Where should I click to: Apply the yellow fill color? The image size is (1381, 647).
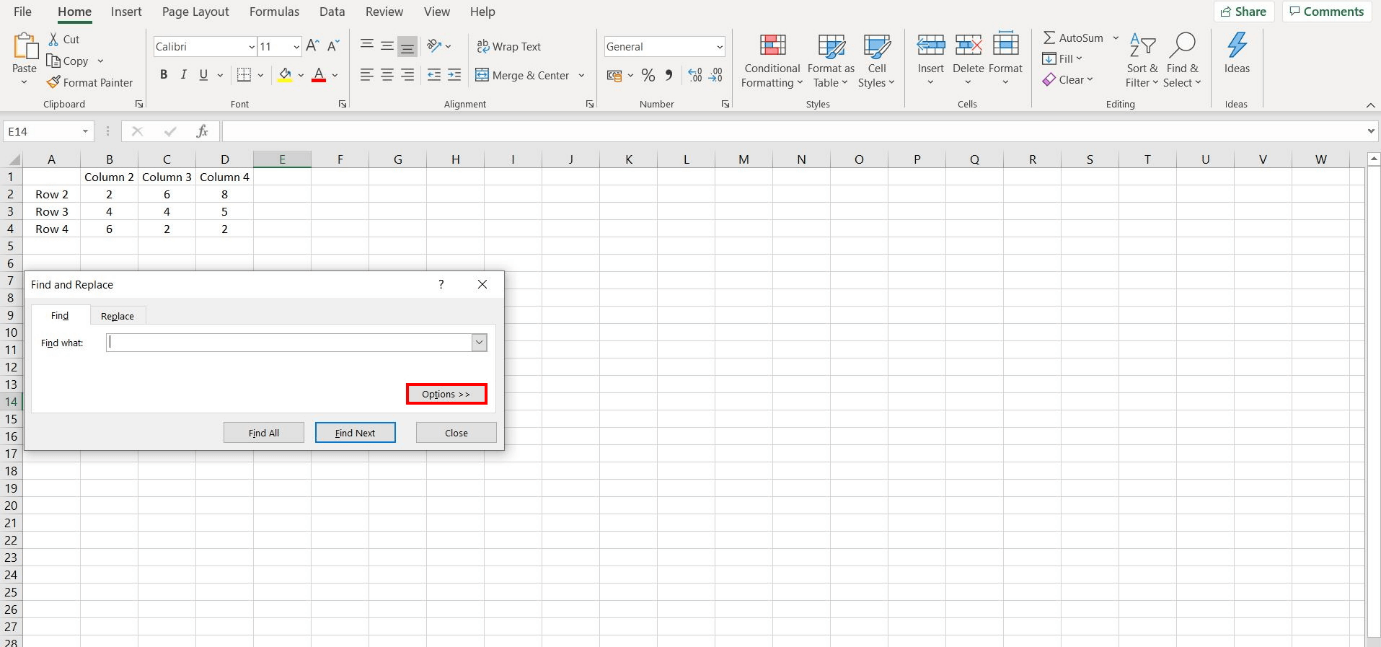pos(285,75)
